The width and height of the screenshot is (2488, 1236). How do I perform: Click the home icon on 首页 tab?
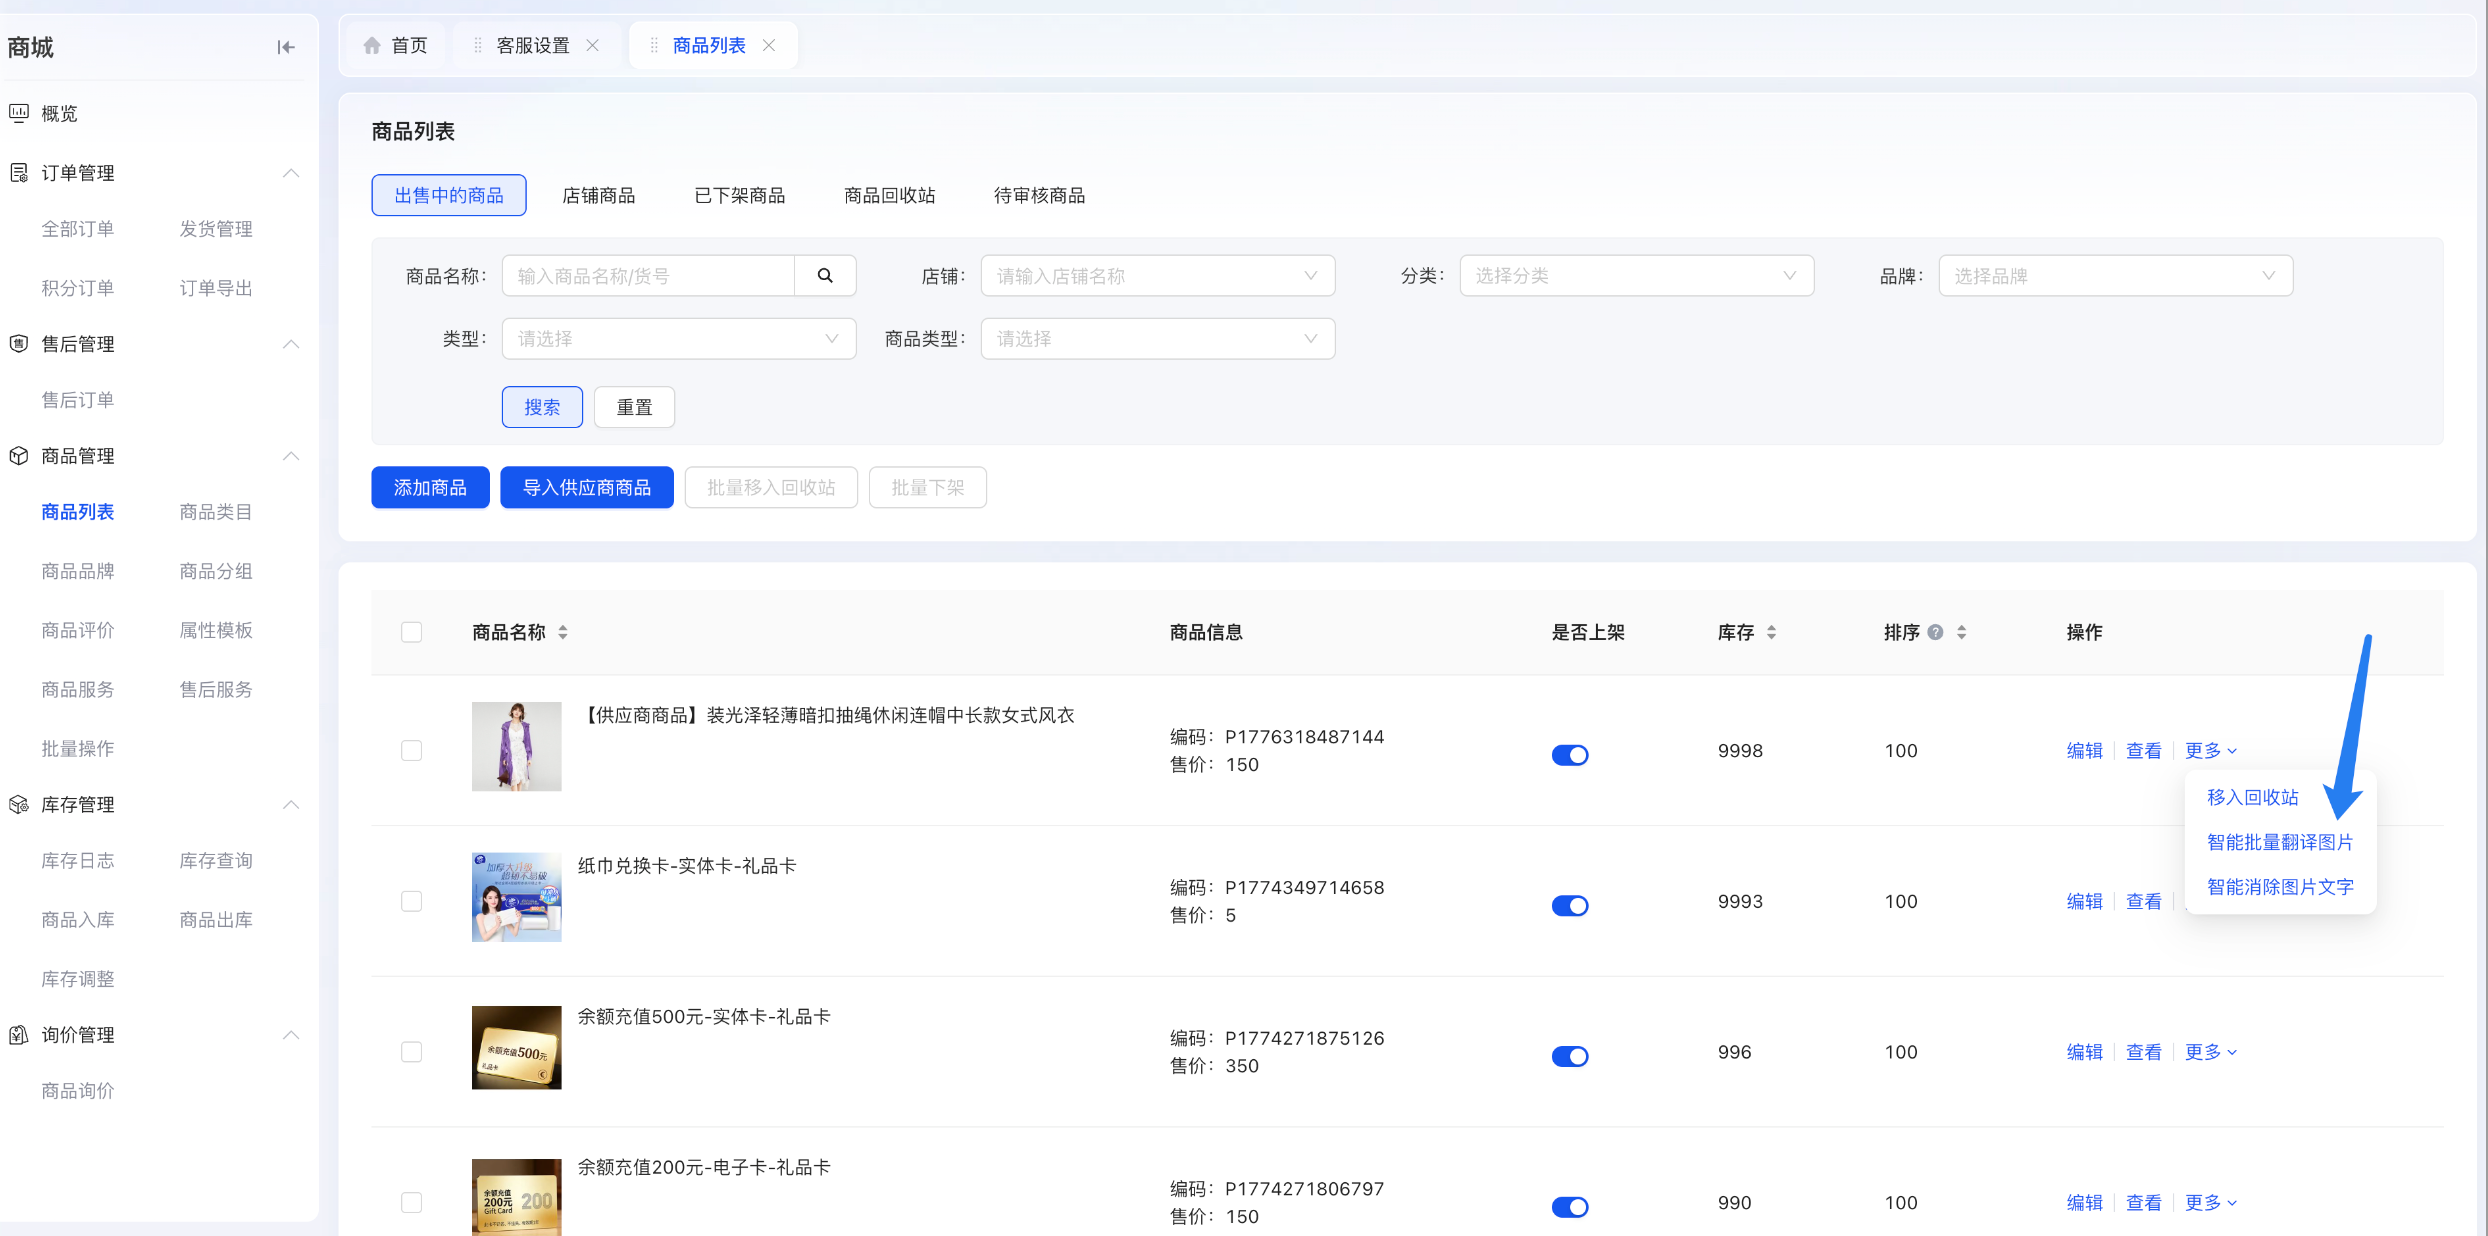click(x=372, y=45)
